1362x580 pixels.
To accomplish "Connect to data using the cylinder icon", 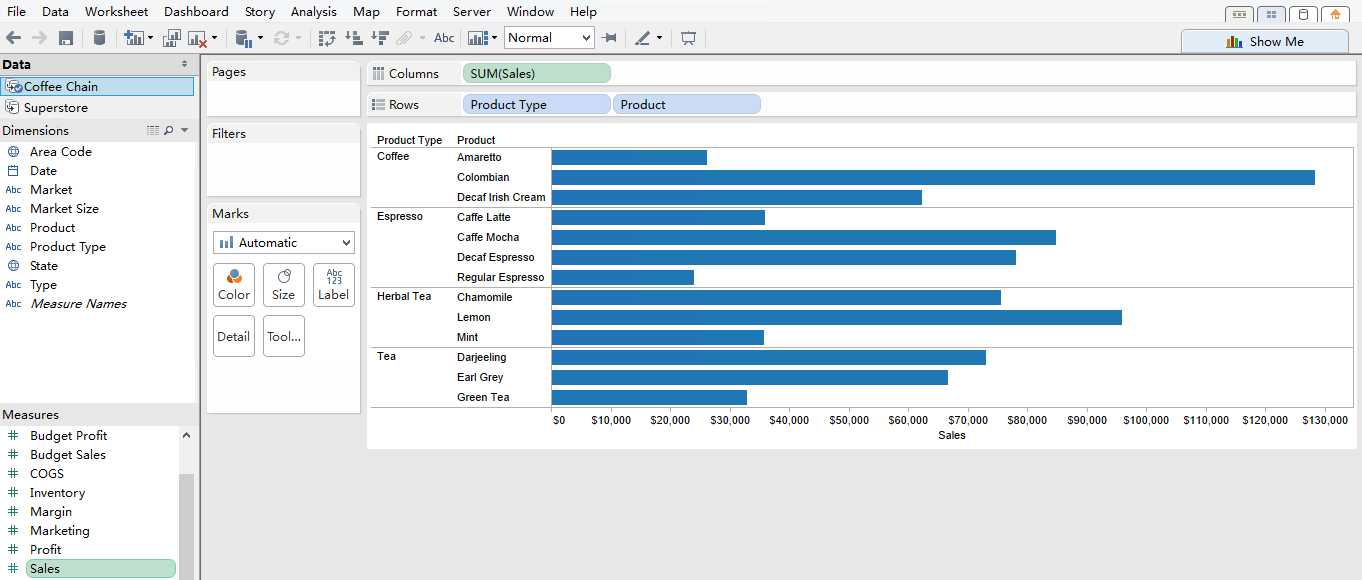I will pyautogui.click(x=99, y=38).
